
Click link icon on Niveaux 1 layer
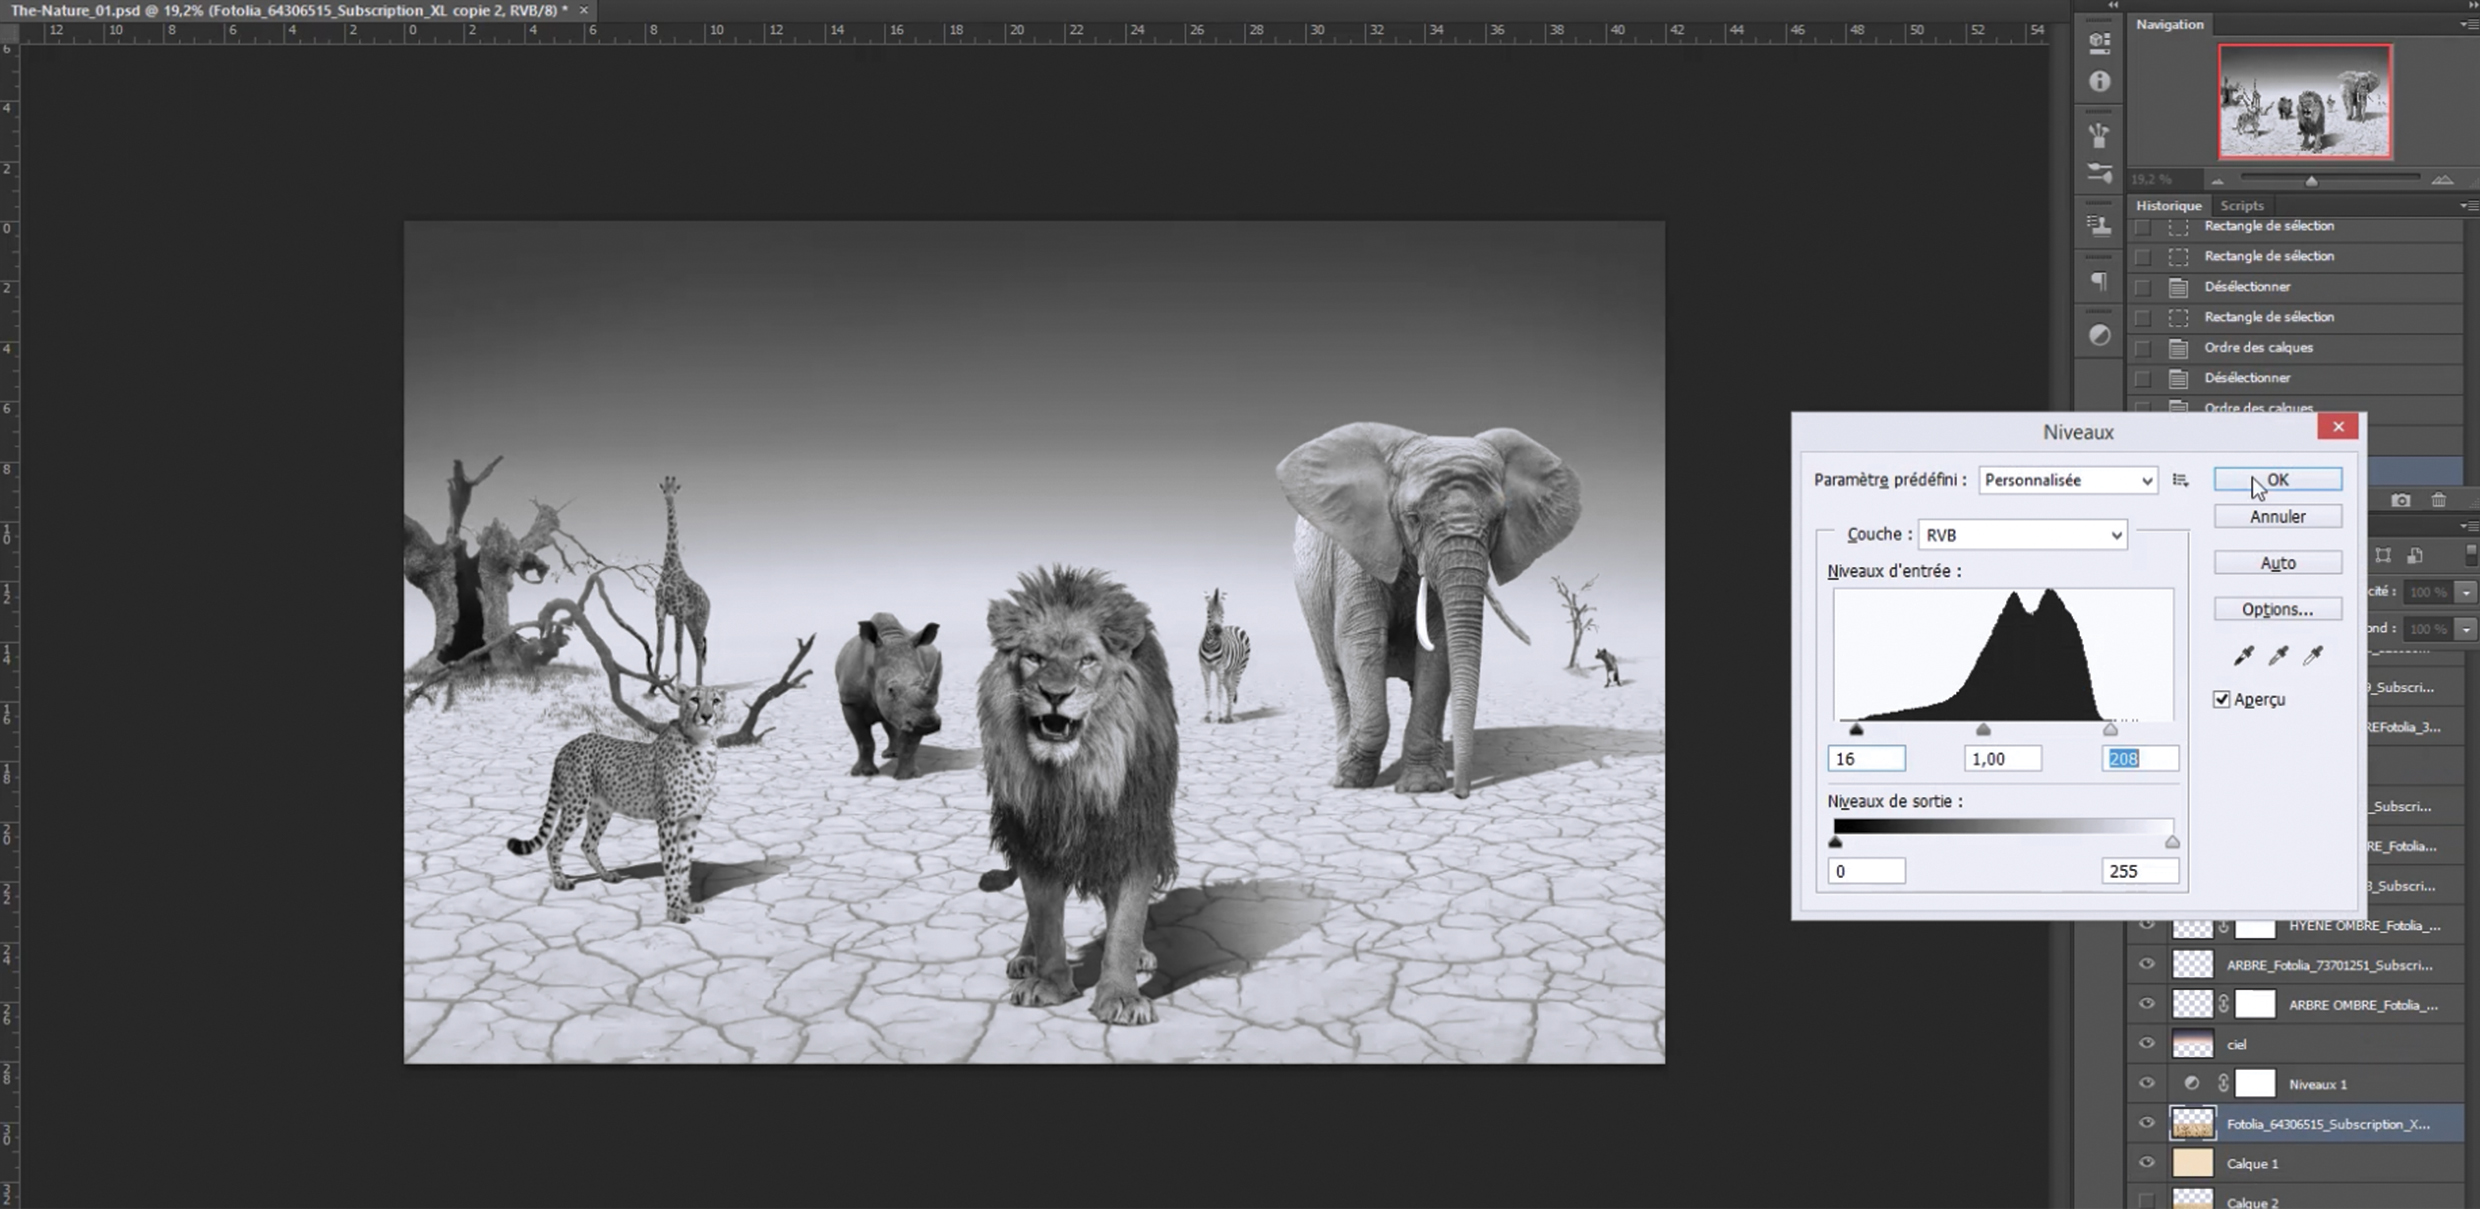click(2223, 1083)
